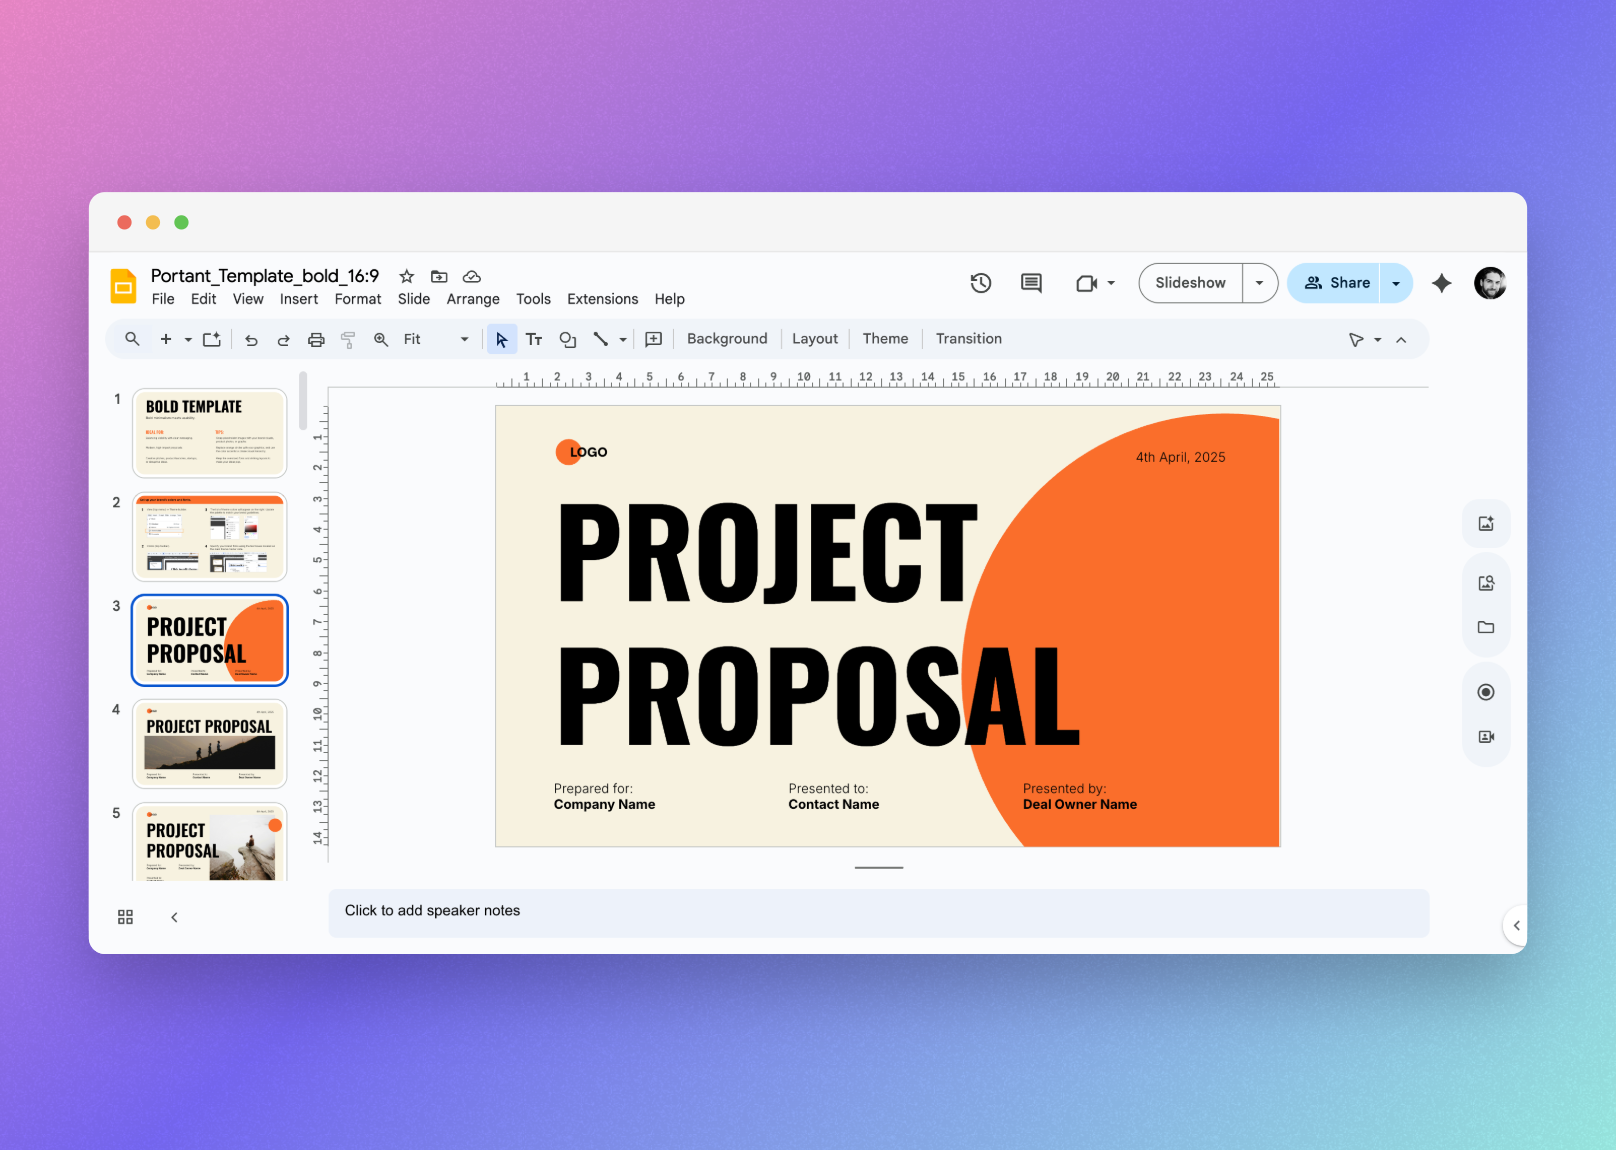Select the cursor select tool
This screenshot has height=1150, width=1616.
[x=502, y=339]
